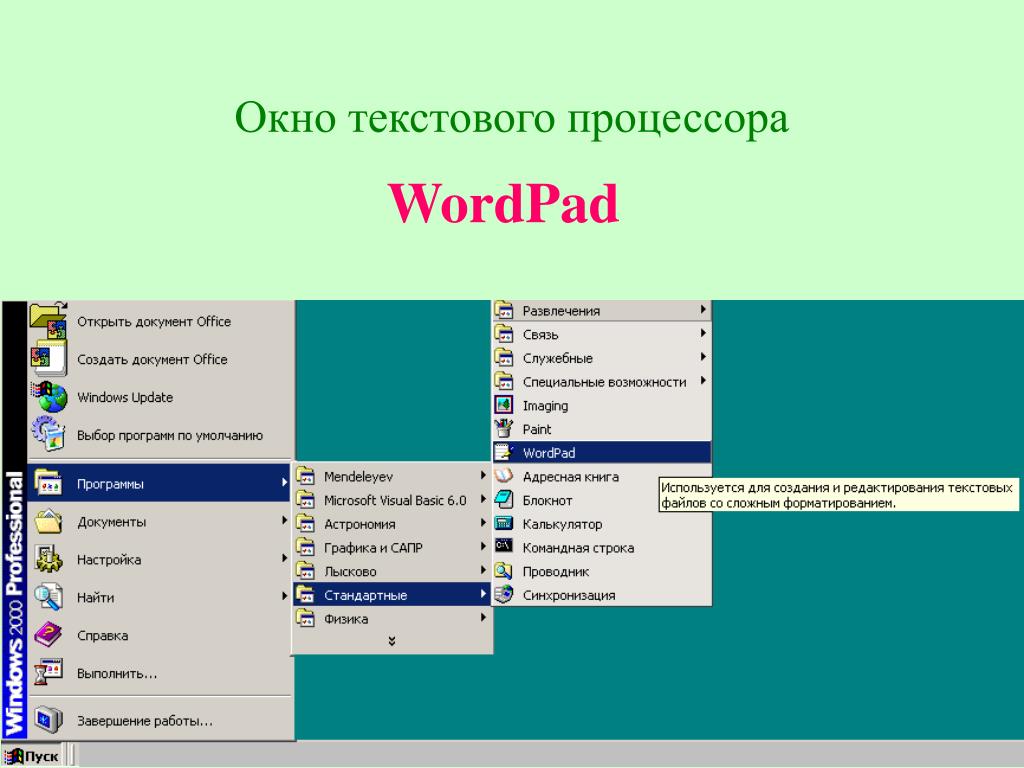The width and height of the screenshot is (1024, 768).
Task: Expand the Программы submenu arrow
Action: pyautogui.click(x=284, y=483)
